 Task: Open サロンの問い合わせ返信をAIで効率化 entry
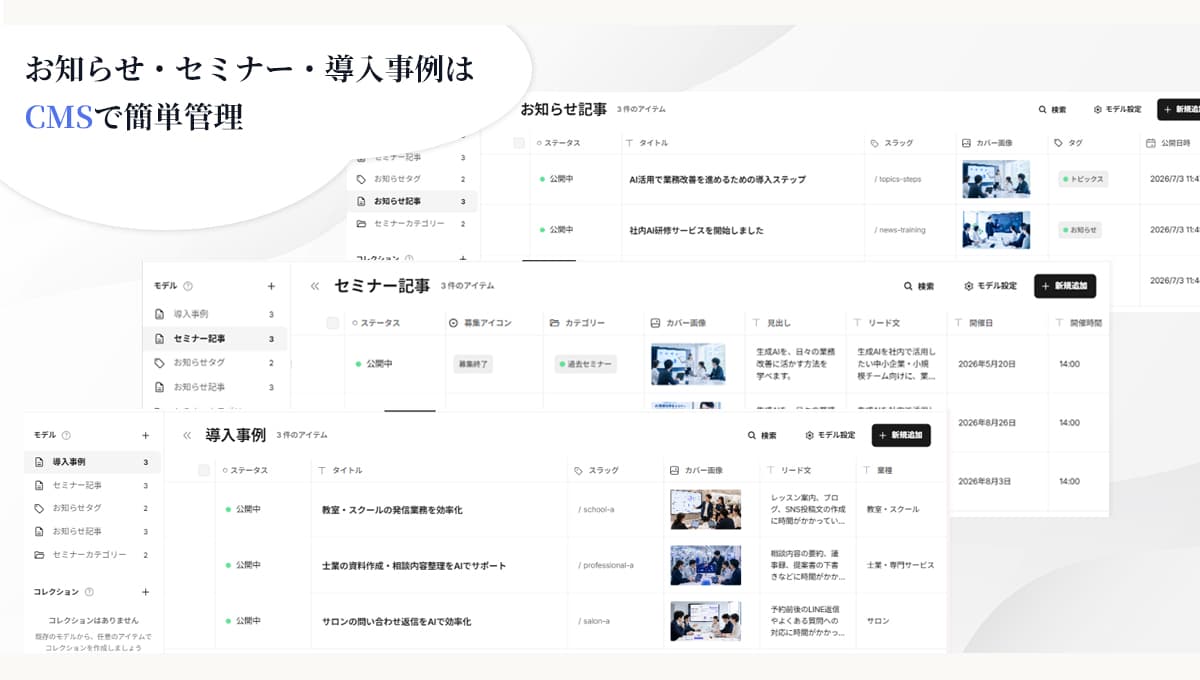pyautogui.click(x=396, y=622)
